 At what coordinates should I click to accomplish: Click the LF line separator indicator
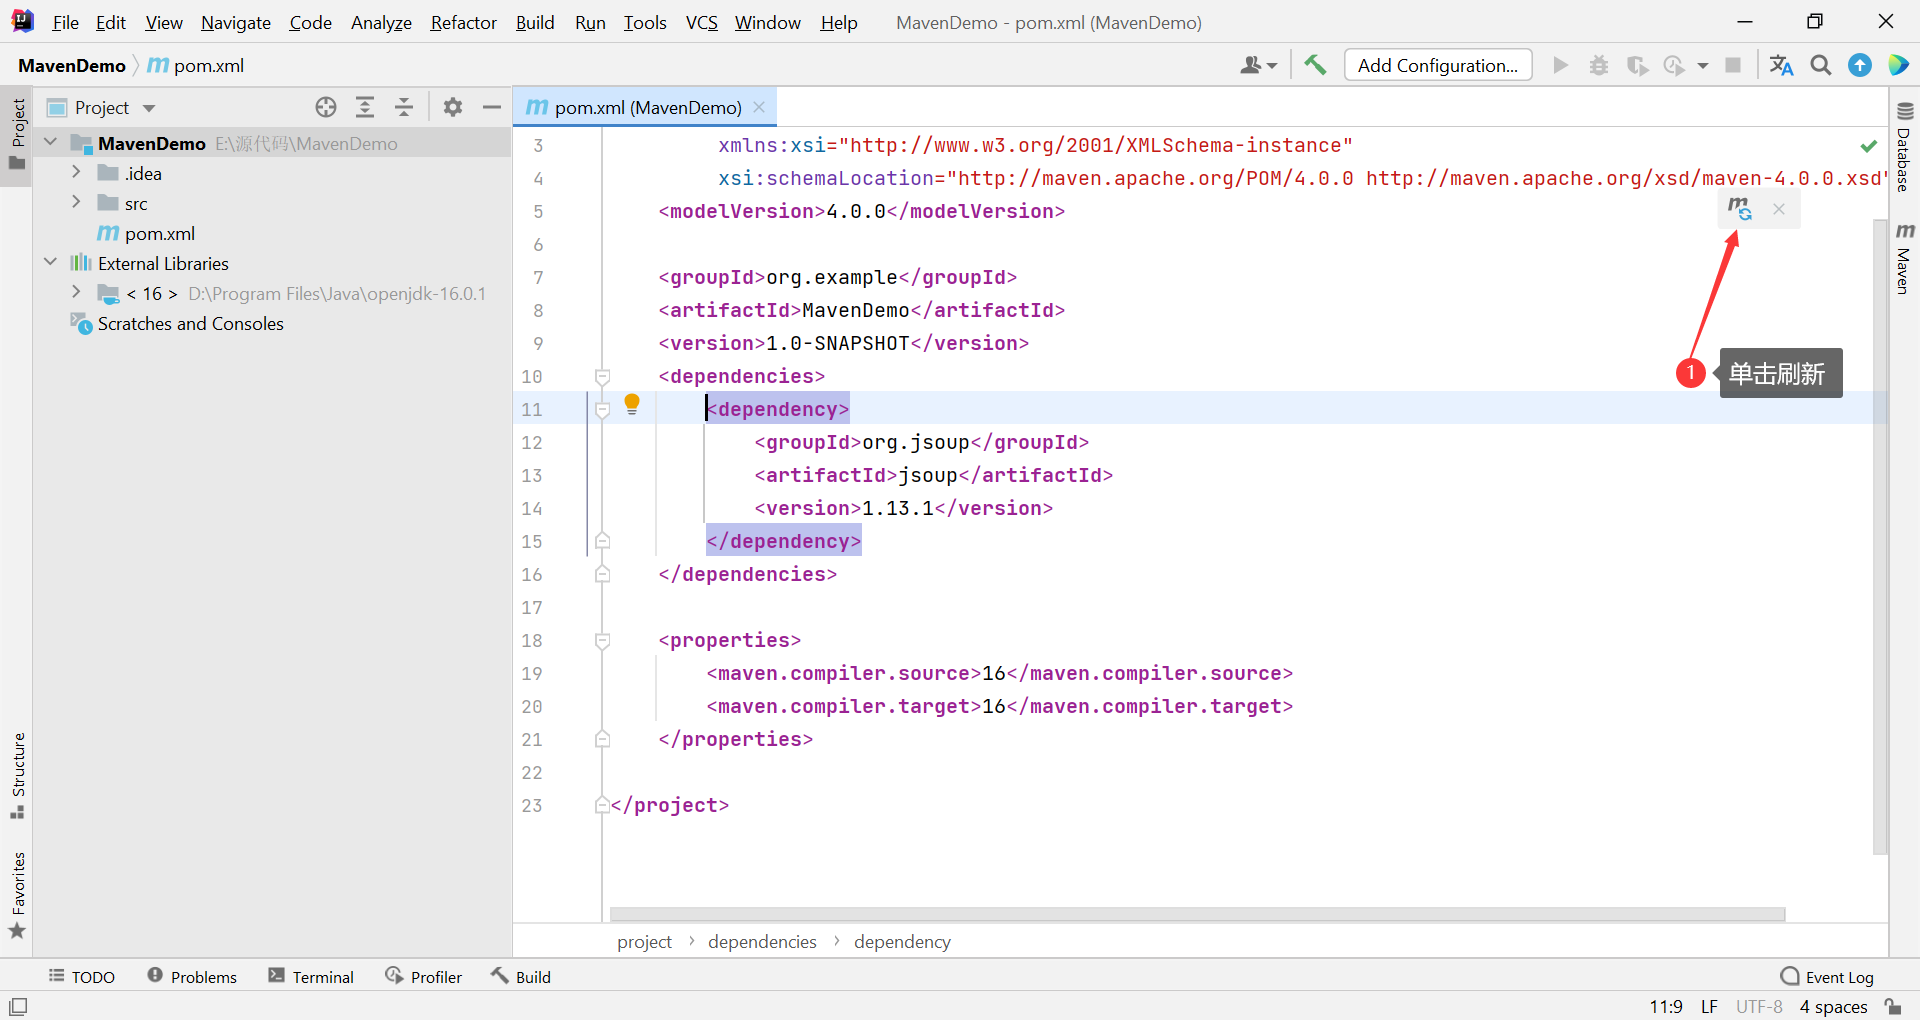coord(1709,1007)
